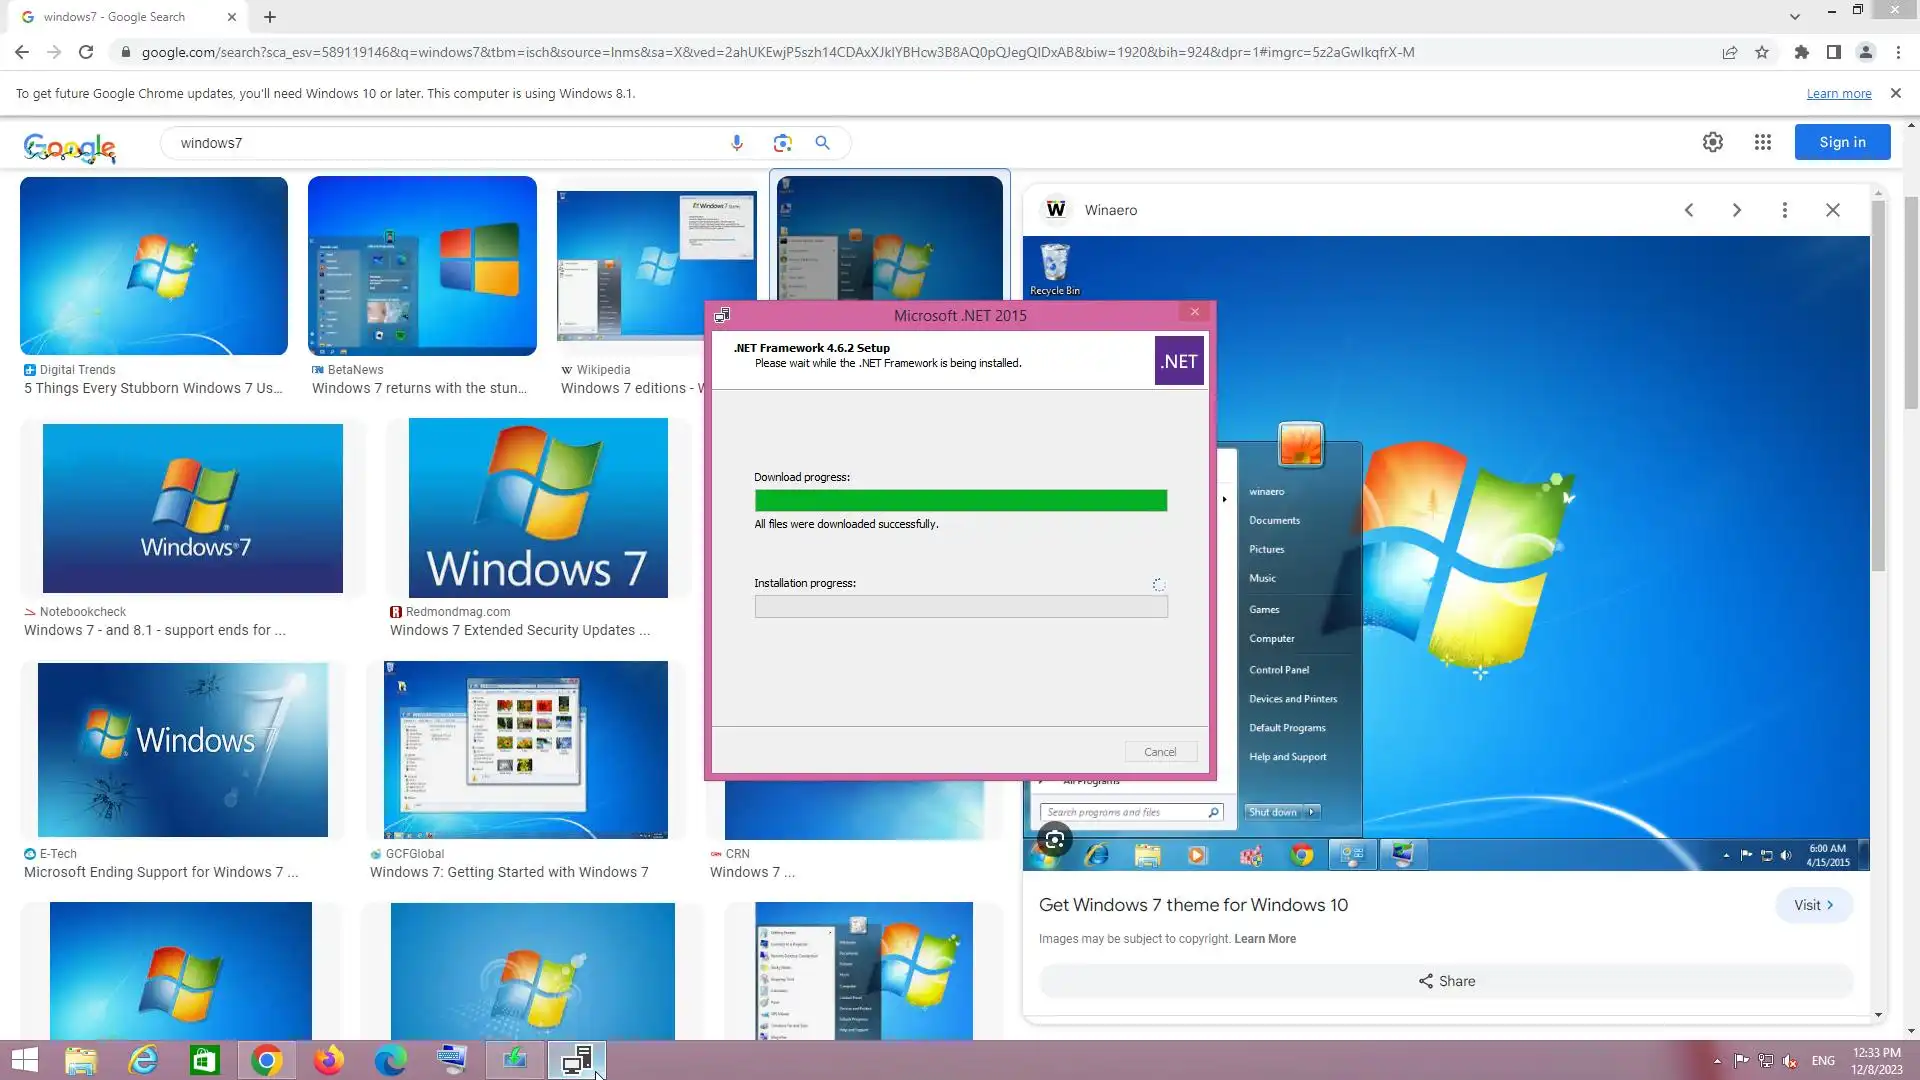Viewport: 1920px width, 1080px height.
Task: Select the windows7 Google Search tab
Action: pos(115,17)
